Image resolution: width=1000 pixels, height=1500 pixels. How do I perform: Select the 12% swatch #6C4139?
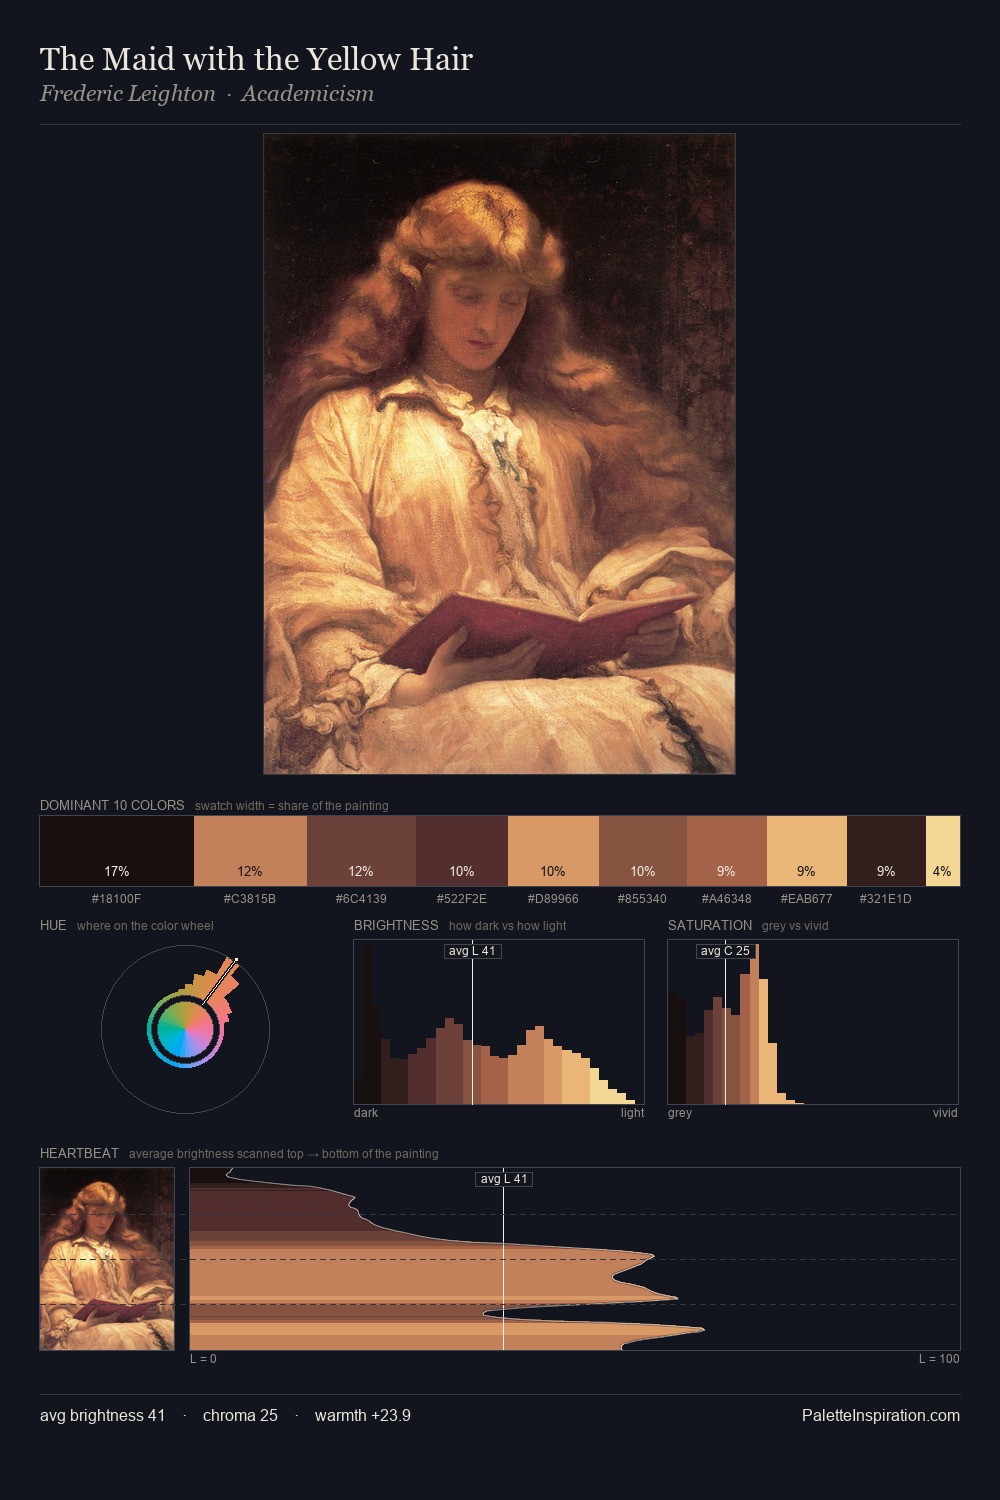[361, 851]
